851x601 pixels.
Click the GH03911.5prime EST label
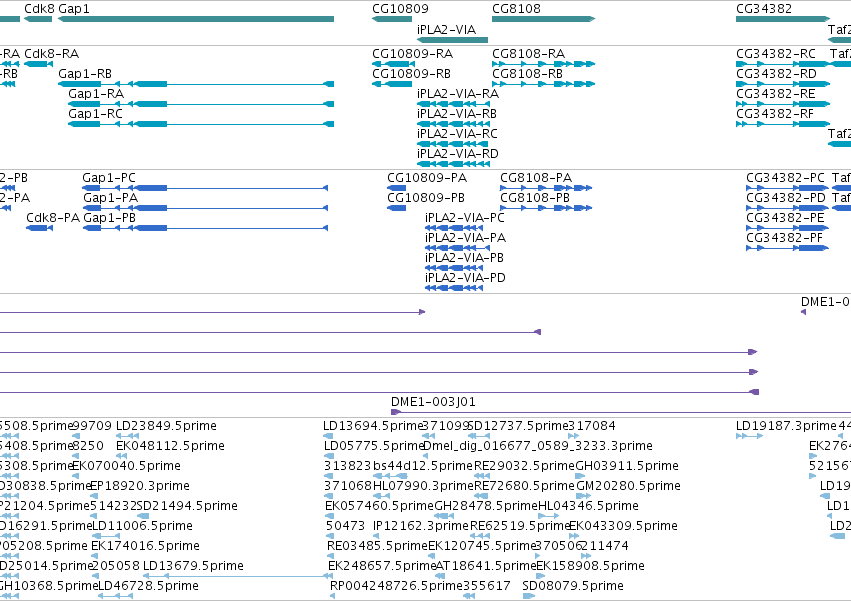(627, 466)
